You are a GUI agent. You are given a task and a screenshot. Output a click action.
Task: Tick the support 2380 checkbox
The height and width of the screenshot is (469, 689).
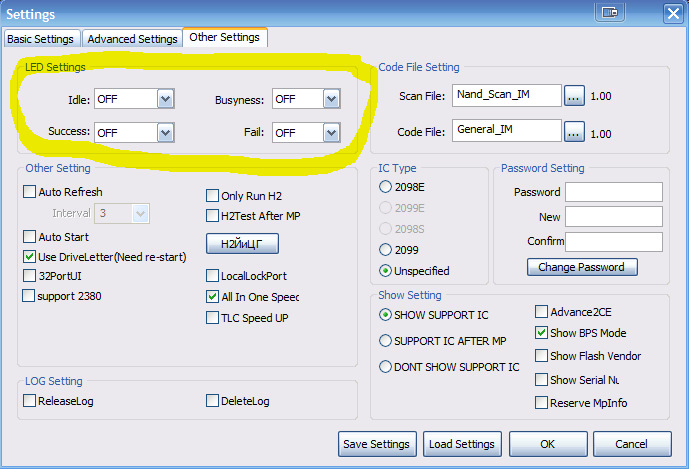(29, 295)
